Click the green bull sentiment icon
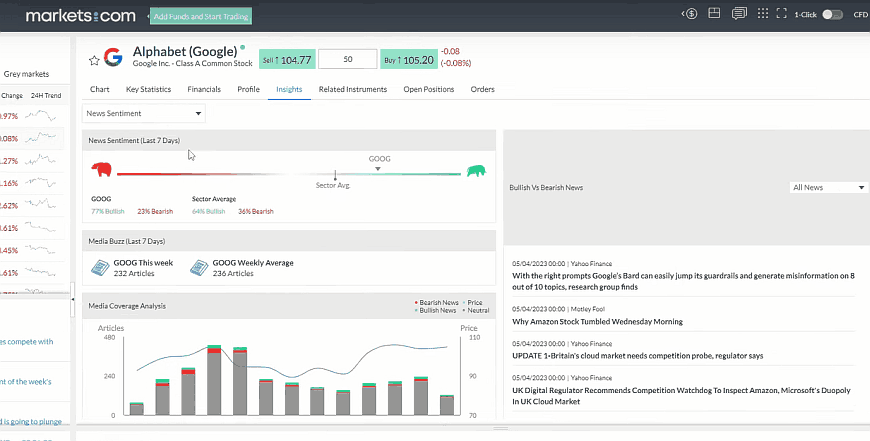The image size is (870, 441). [476, 171]
